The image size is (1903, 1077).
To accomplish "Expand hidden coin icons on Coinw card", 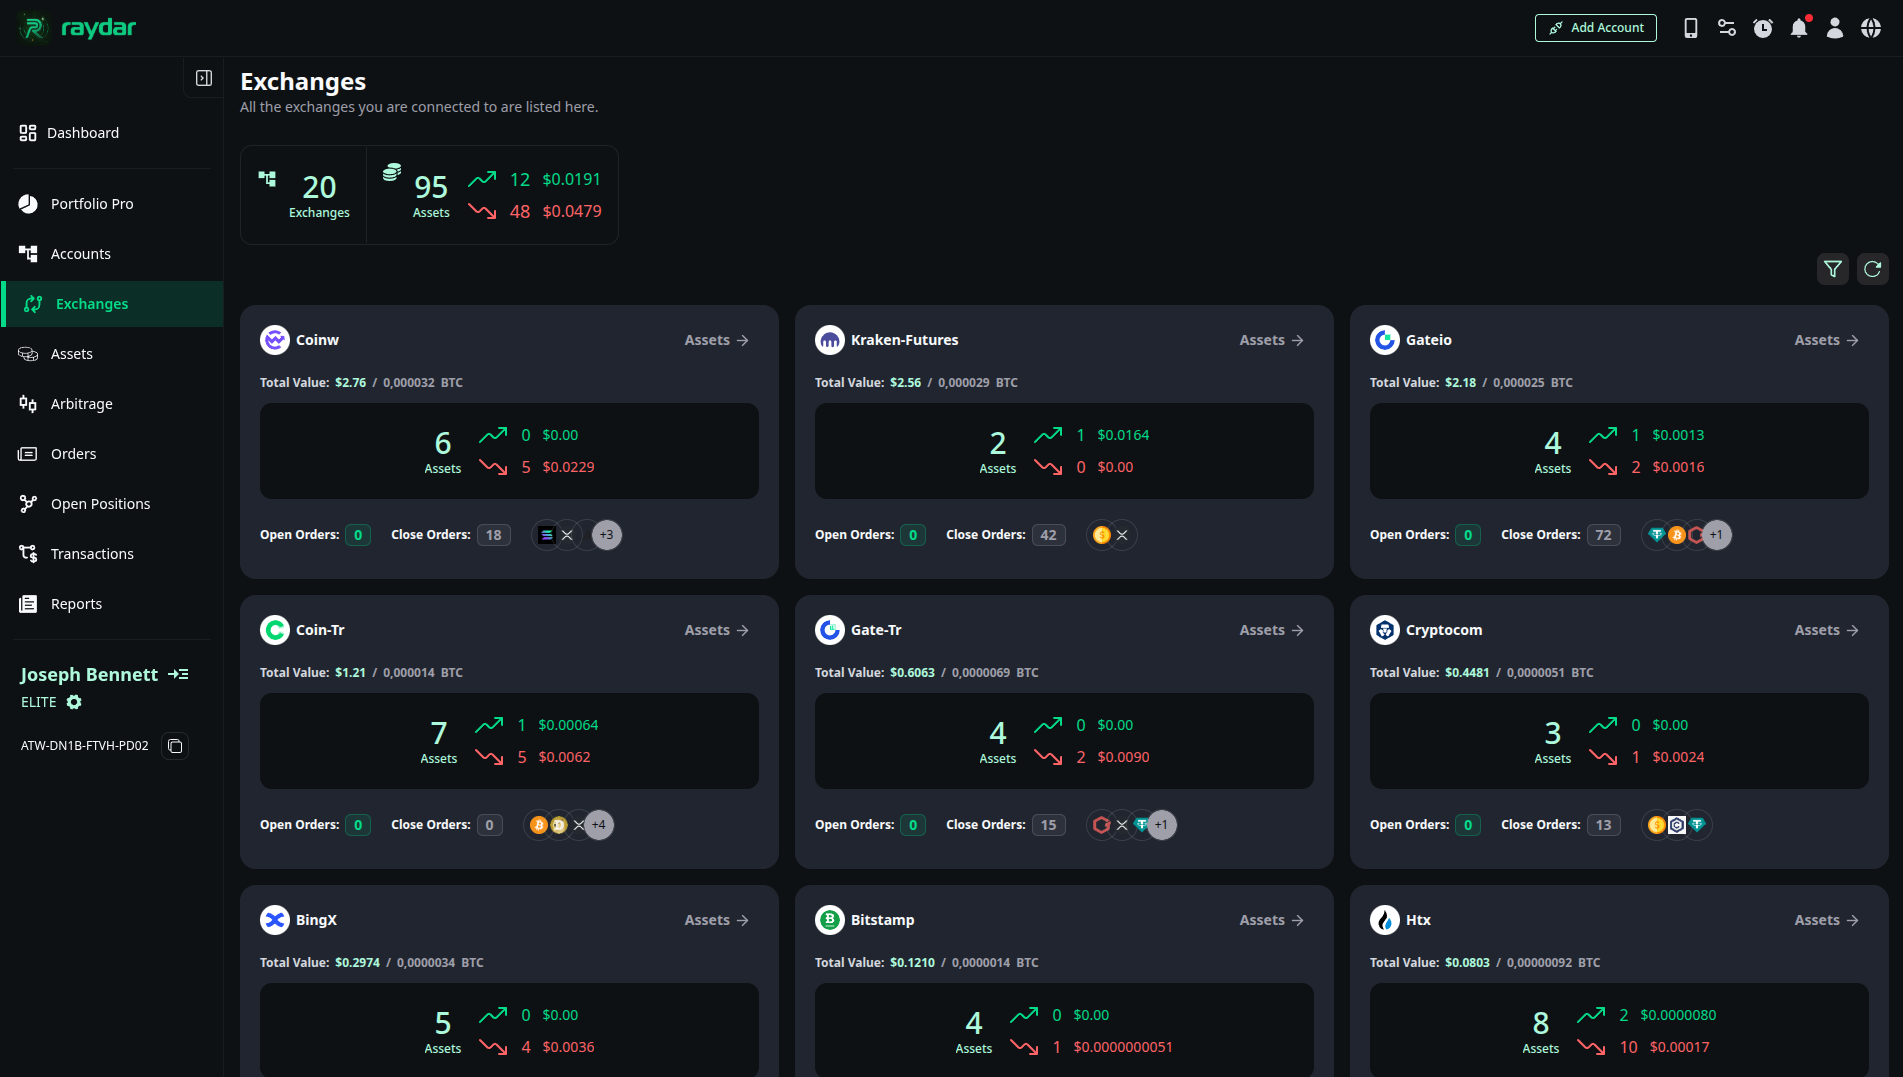I will pos(606,535).
